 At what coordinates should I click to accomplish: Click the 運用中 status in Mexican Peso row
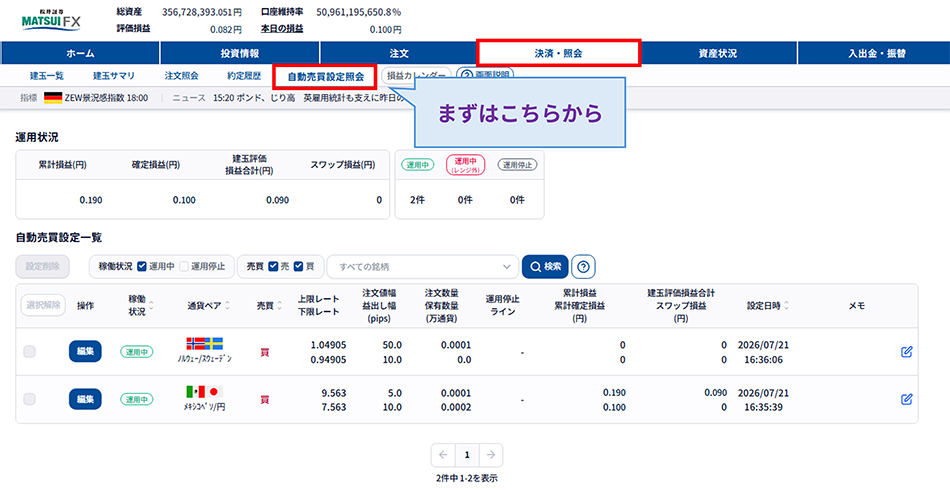pyautogui.click(x=136, y=399)
